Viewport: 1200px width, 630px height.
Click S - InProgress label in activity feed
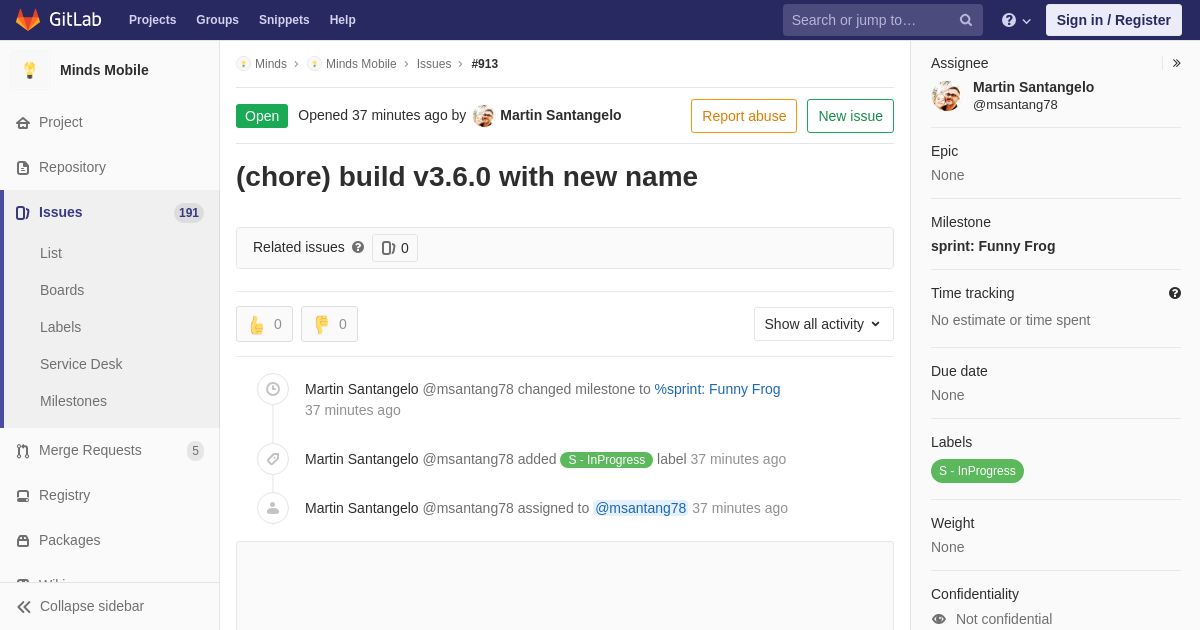click(x=606, y=460)
